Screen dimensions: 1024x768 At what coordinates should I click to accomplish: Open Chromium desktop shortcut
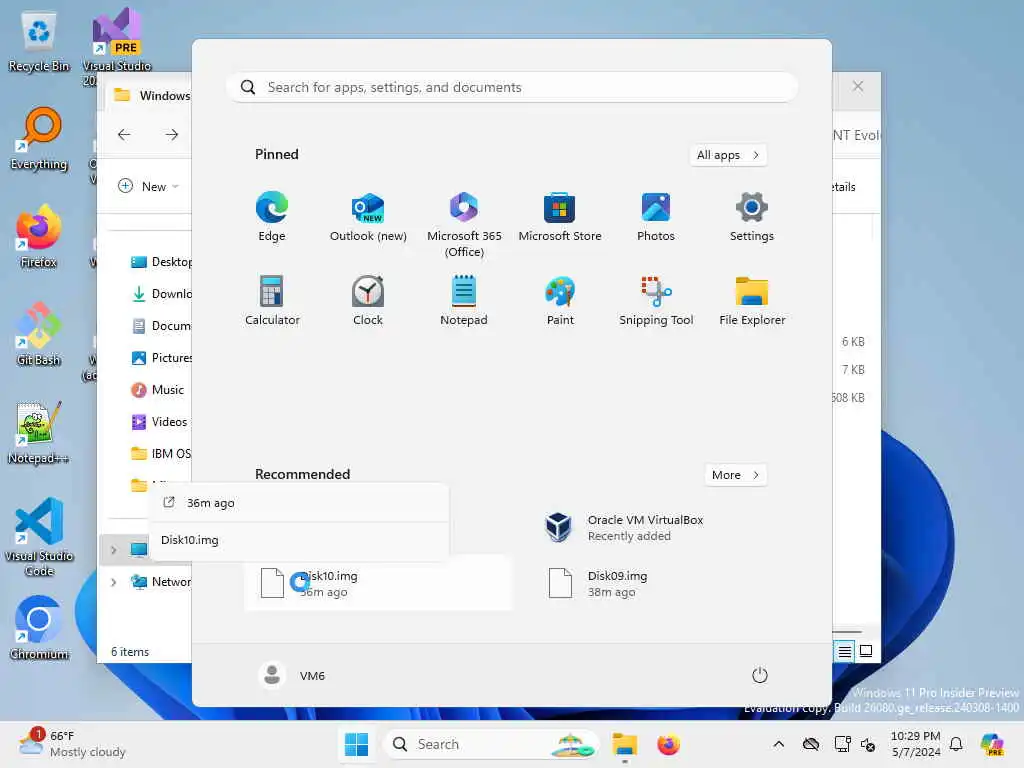(x=39, y=628)
